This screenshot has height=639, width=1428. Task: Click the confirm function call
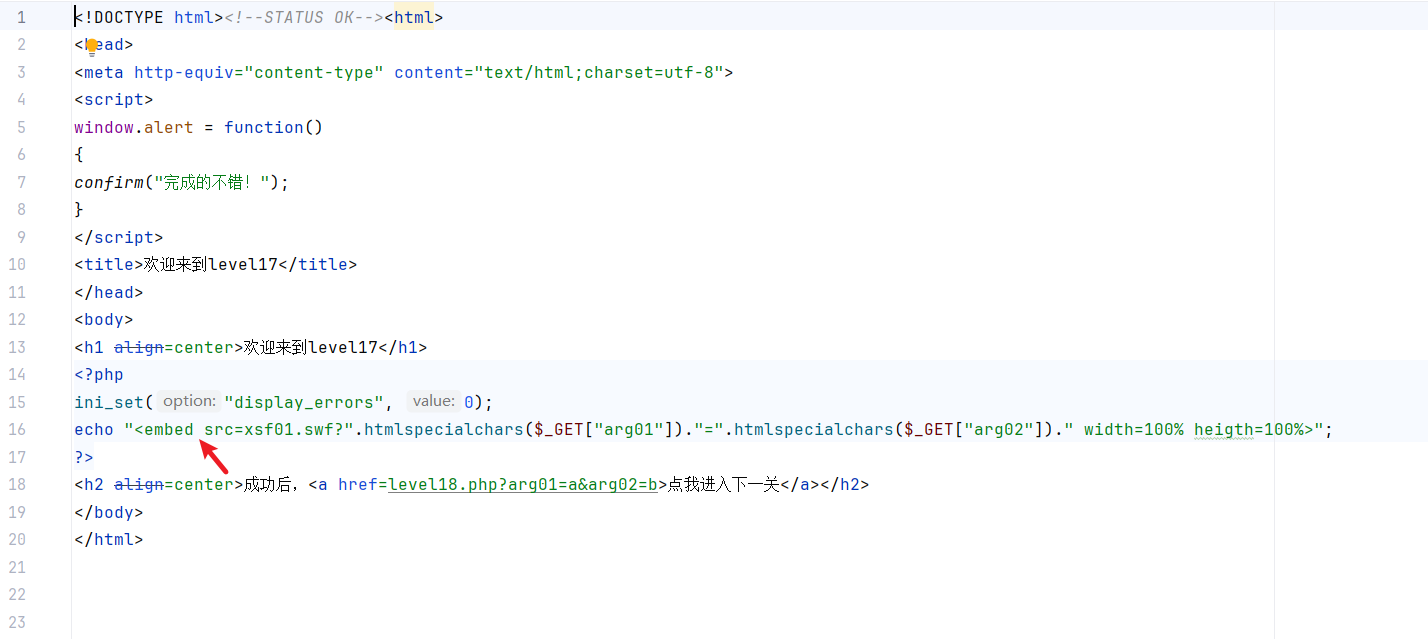[x=108, y=182]
